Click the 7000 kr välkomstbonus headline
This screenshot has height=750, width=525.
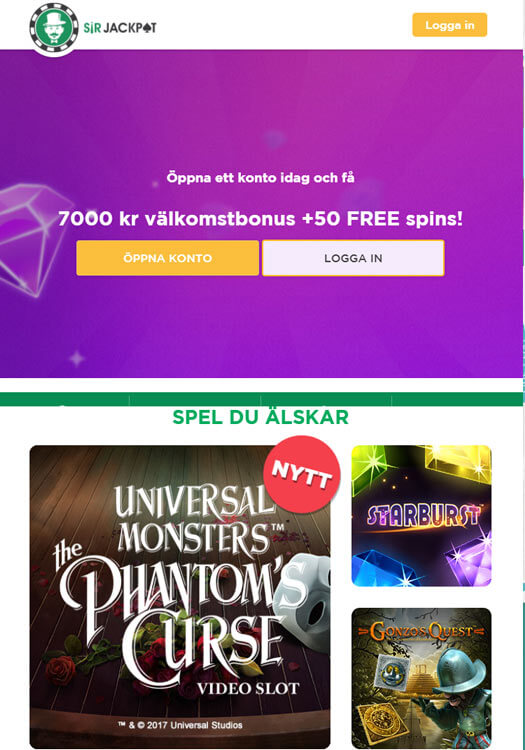point(261,219)
